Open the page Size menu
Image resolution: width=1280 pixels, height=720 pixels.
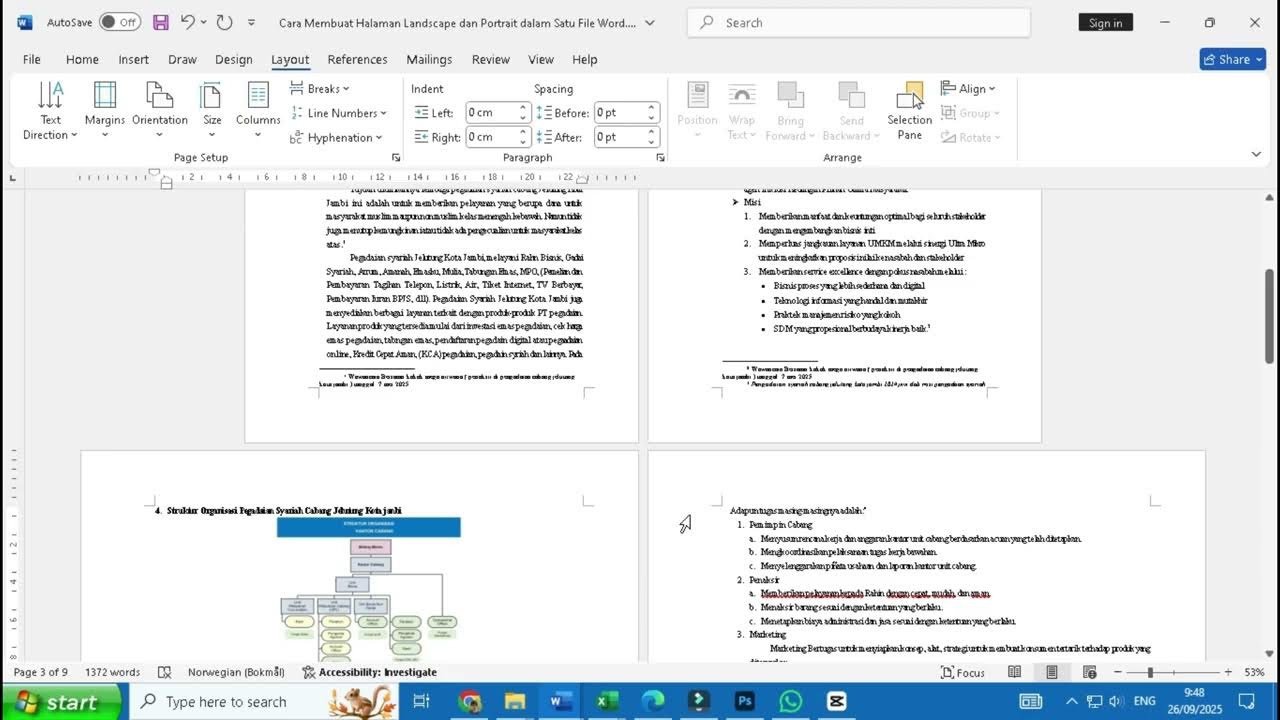(x=212, y=111)
